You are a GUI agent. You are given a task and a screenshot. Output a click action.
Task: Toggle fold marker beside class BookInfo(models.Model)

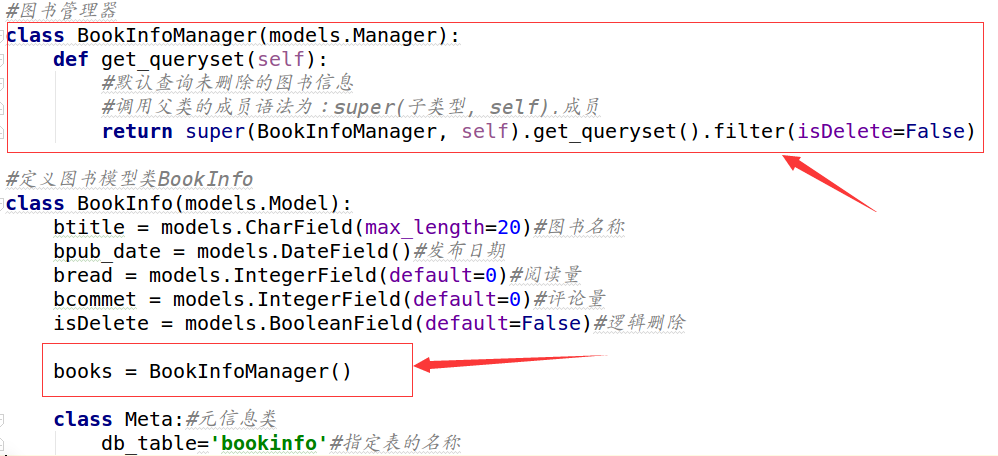click(3, 204)
